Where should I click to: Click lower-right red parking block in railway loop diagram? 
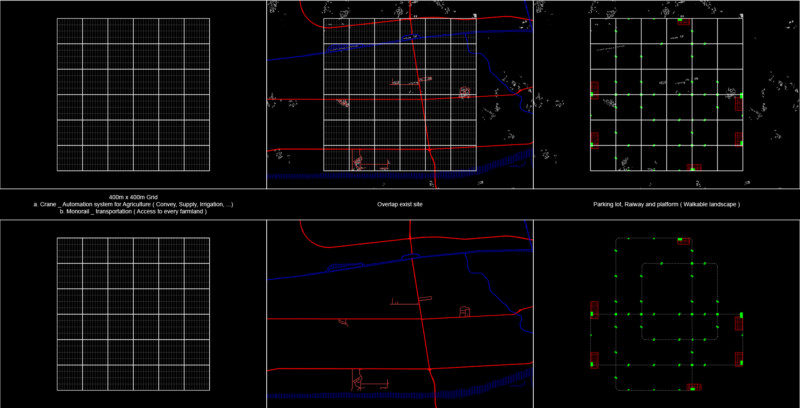point(740,357)
